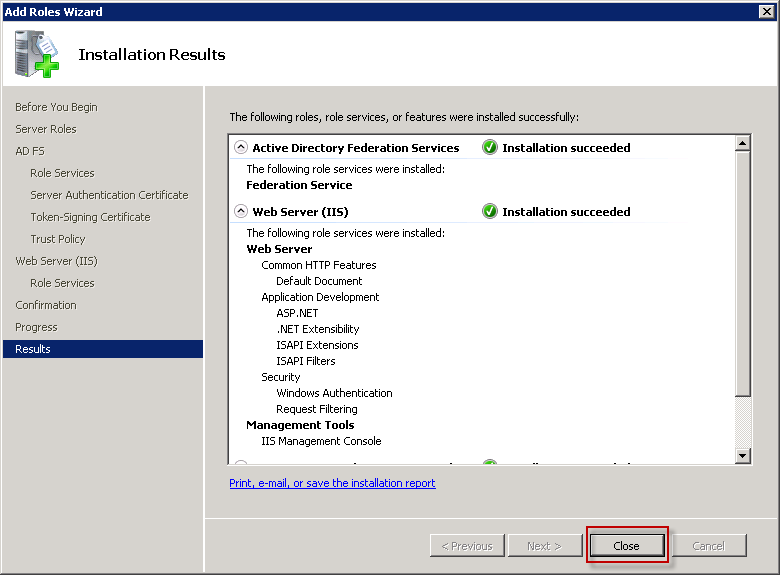Viewport: 780px width, 575px height.
Task: Close the Add Roles Wizard window
Action: pos(767,11)
